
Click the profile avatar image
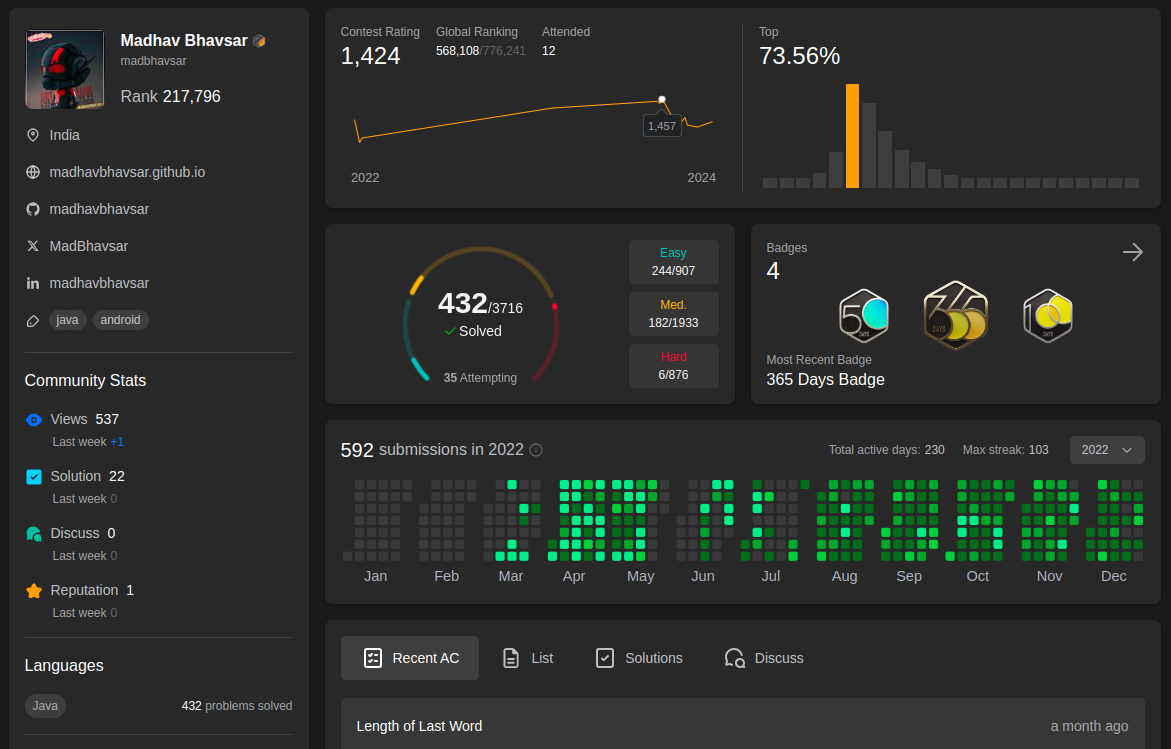click(64, 69)
